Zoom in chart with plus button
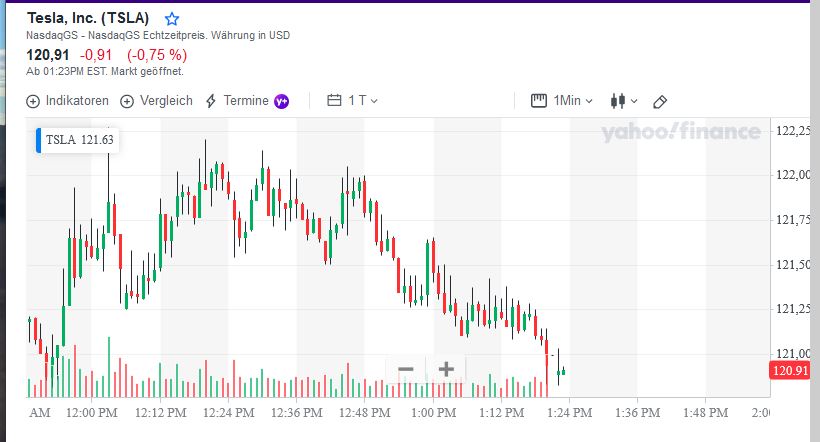 pyautogui.click(x=446, y=369)
